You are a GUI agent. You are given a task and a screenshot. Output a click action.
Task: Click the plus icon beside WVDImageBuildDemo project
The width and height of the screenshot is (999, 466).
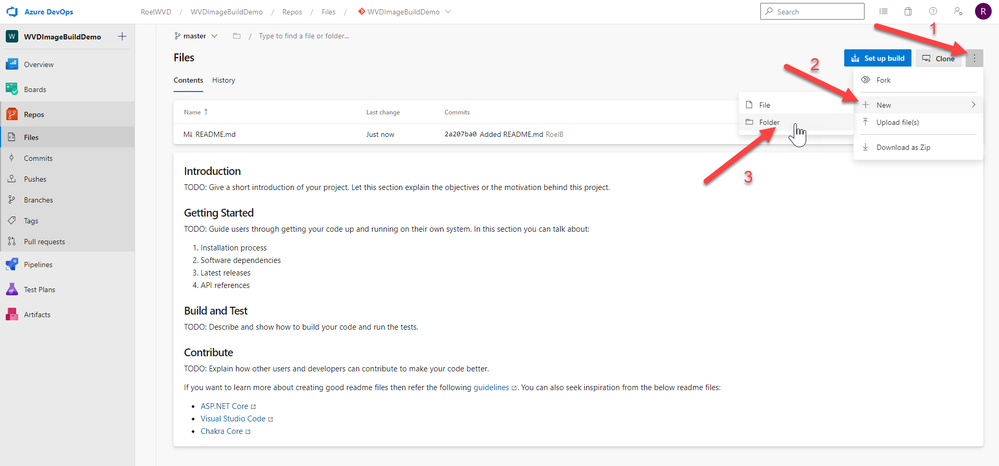pyautogui.click(x=122, y=37)
